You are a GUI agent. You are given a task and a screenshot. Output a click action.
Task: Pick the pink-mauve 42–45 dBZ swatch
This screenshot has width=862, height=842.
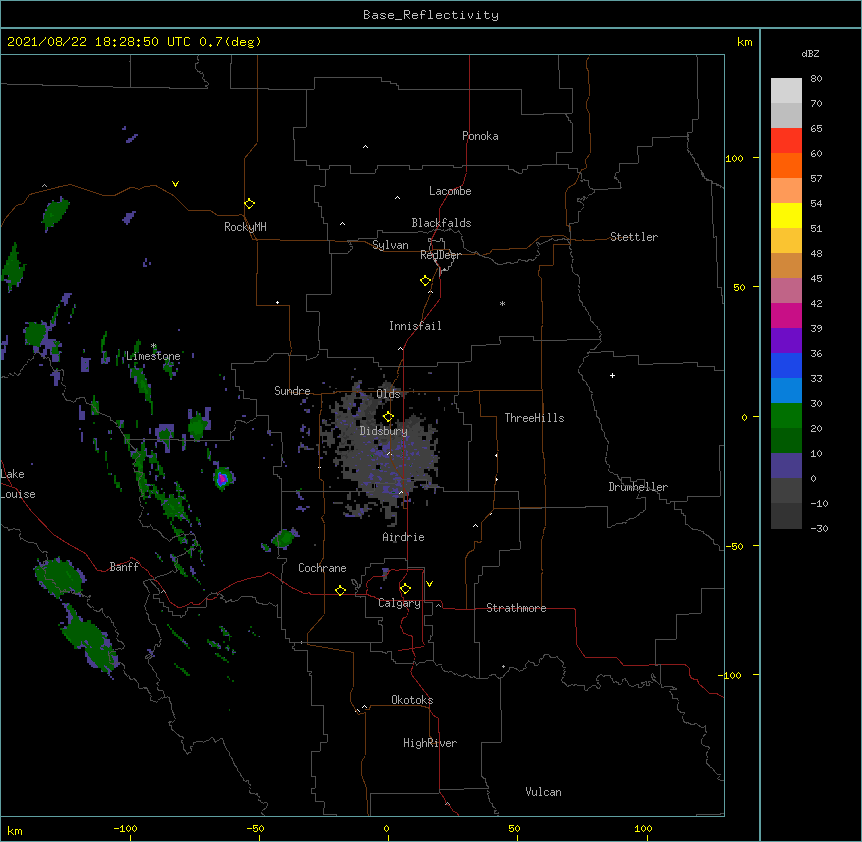point(786,291)
